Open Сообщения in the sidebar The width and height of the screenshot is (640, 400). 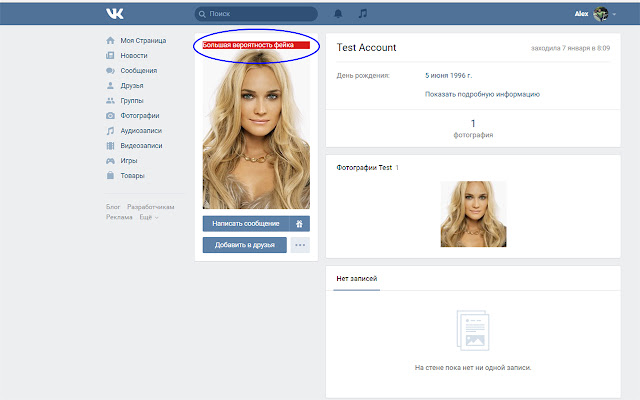click(139, 71)
